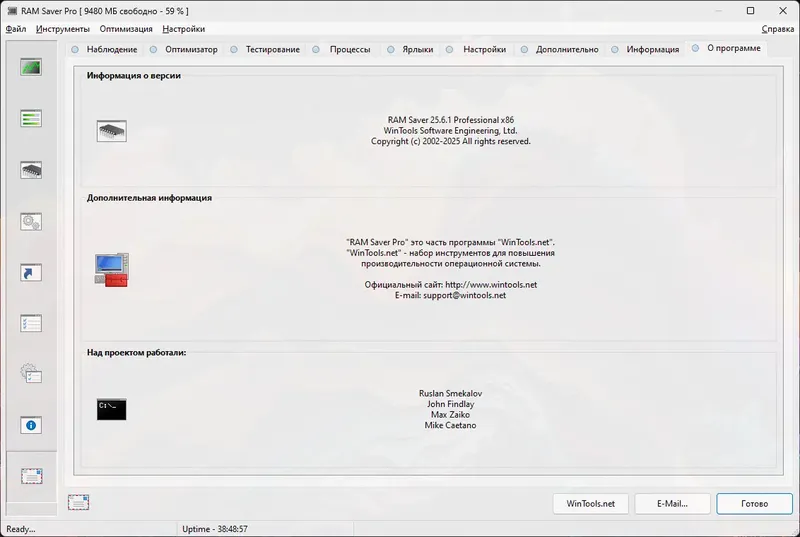Viewport: 800px width, 537px height.
Task: Open the Справка menu
Action: 778,29
